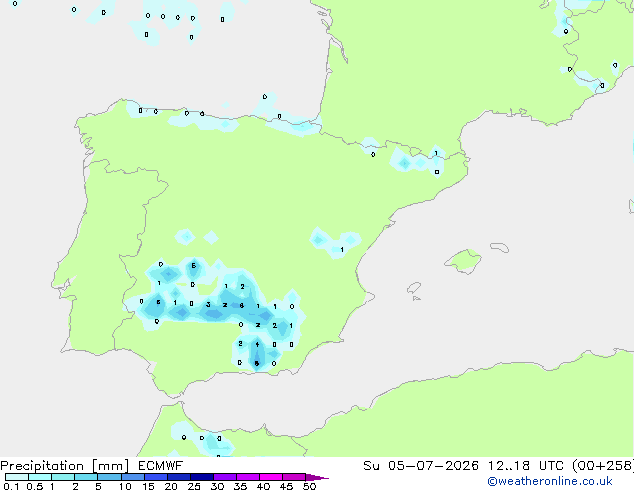Click the '12..18 UTC' time range text
This screenshot has height=490, width=634.
(525, 466)
